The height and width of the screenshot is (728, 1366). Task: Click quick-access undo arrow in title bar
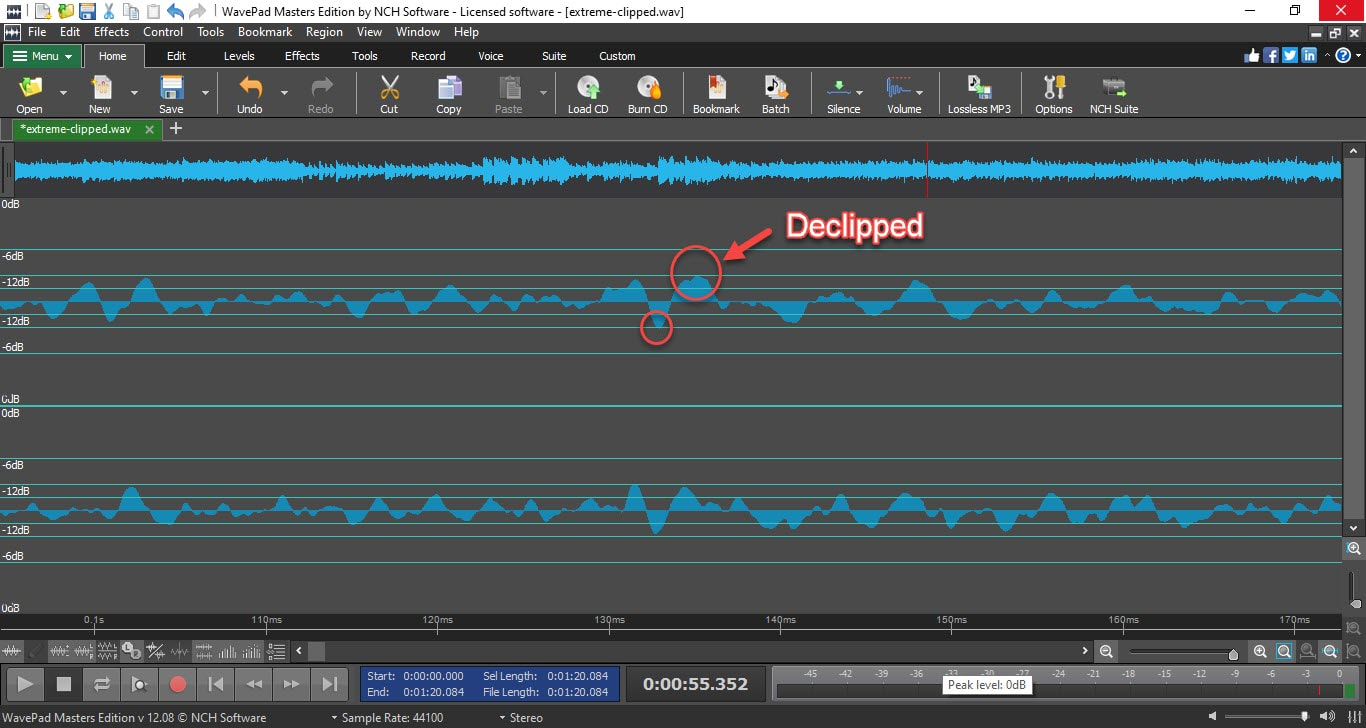click(175, 11)
